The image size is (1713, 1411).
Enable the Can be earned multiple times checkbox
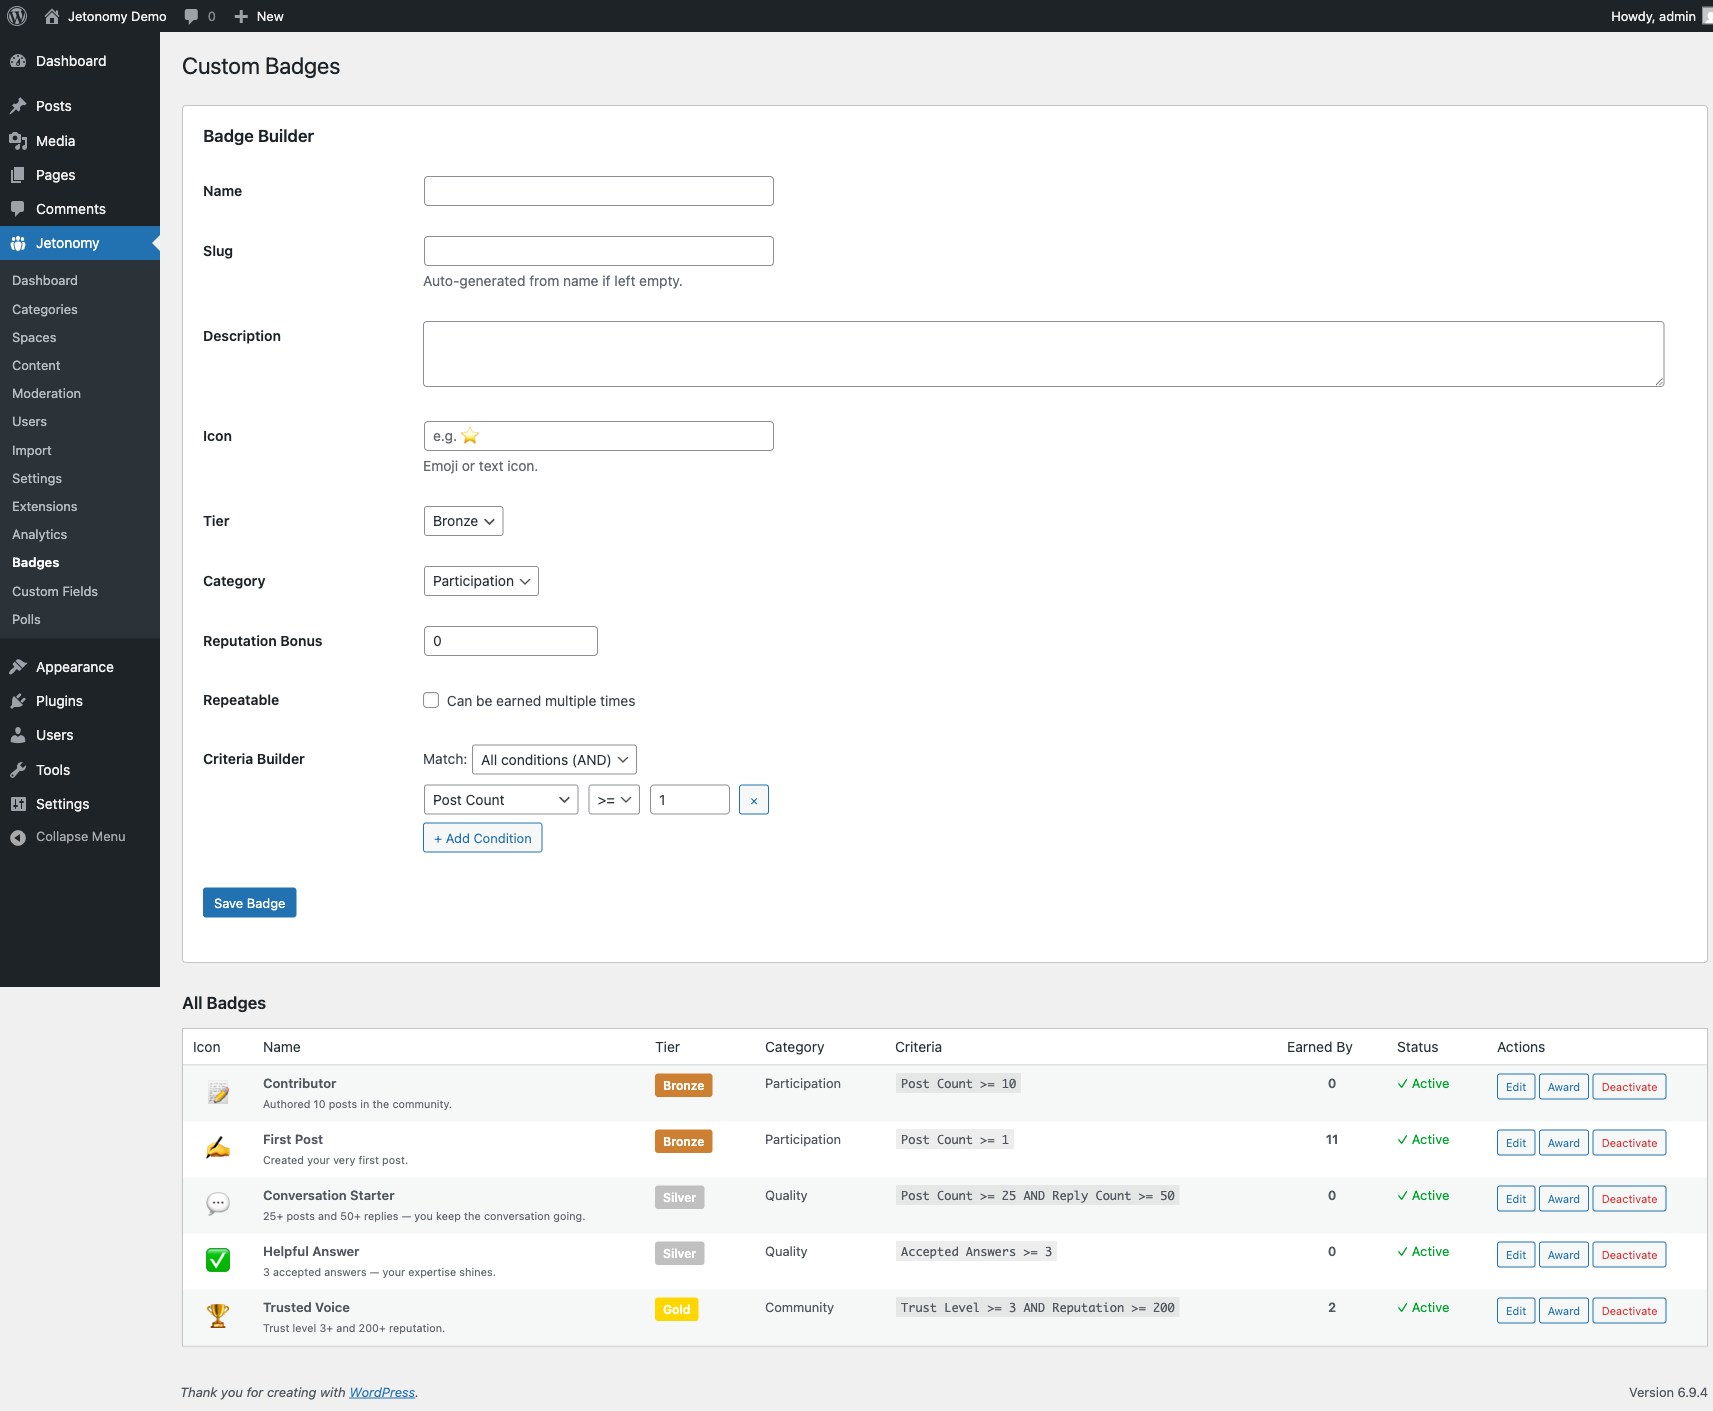point(431,700)
